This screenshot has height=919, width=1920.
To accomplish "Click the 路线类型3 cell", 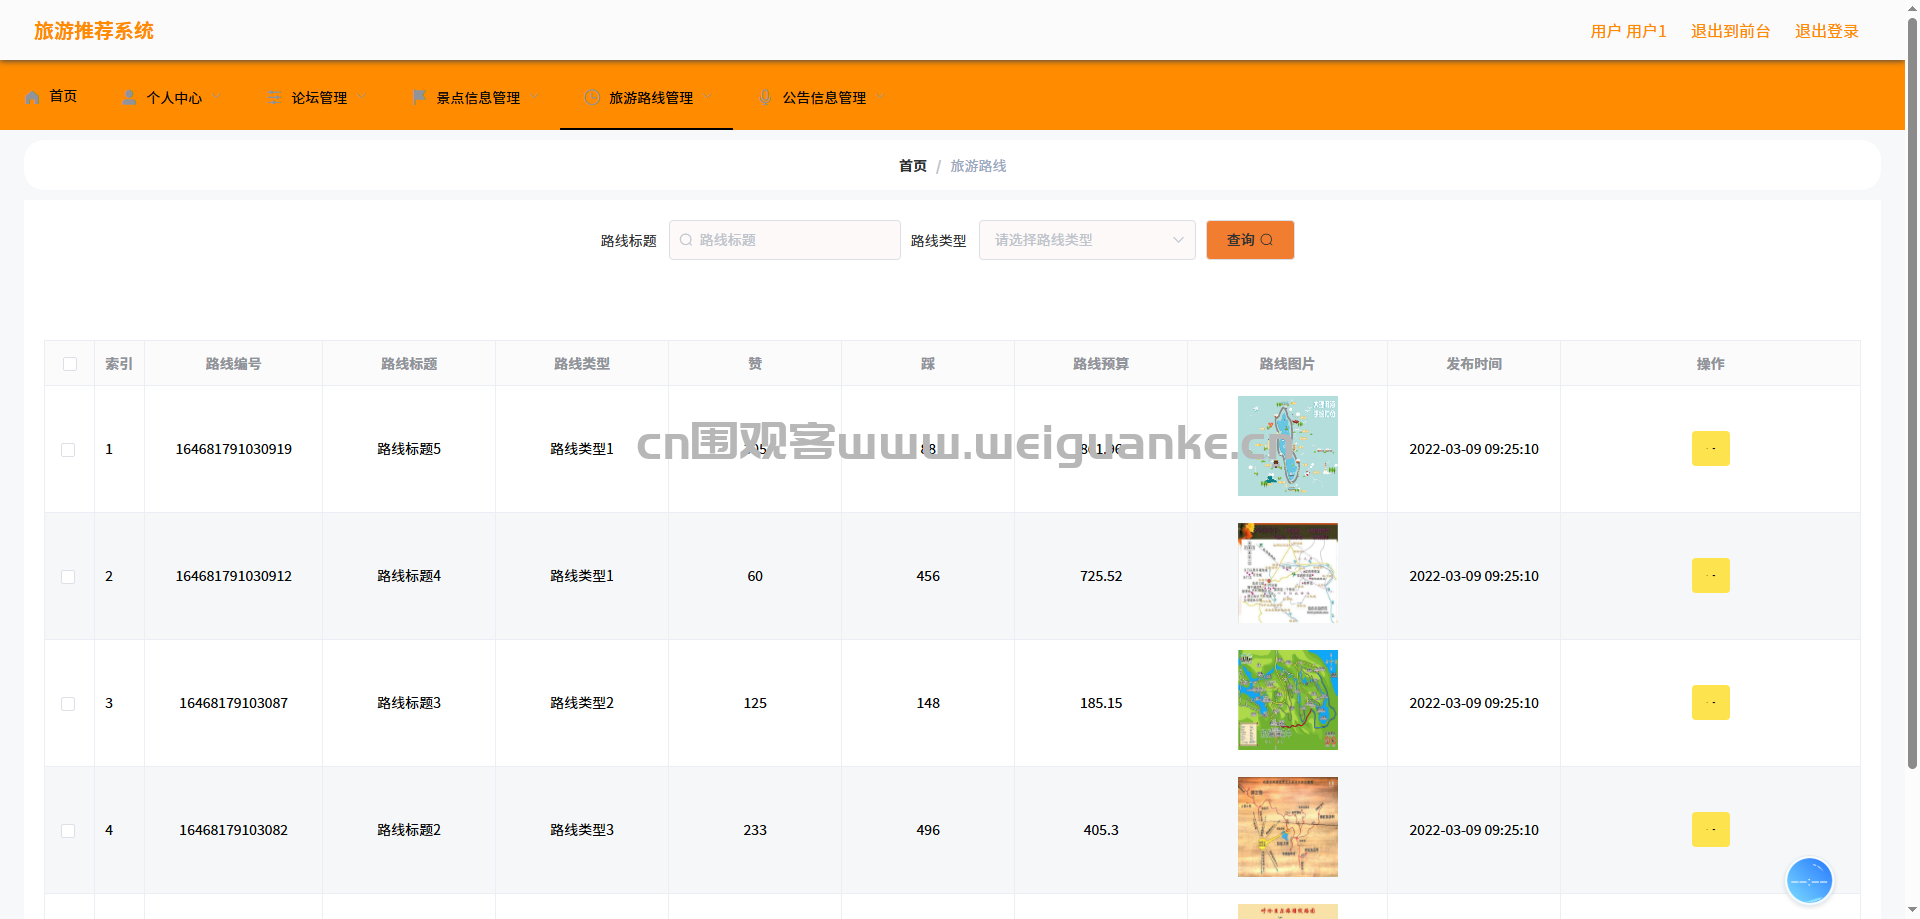I will click(582, 830).
